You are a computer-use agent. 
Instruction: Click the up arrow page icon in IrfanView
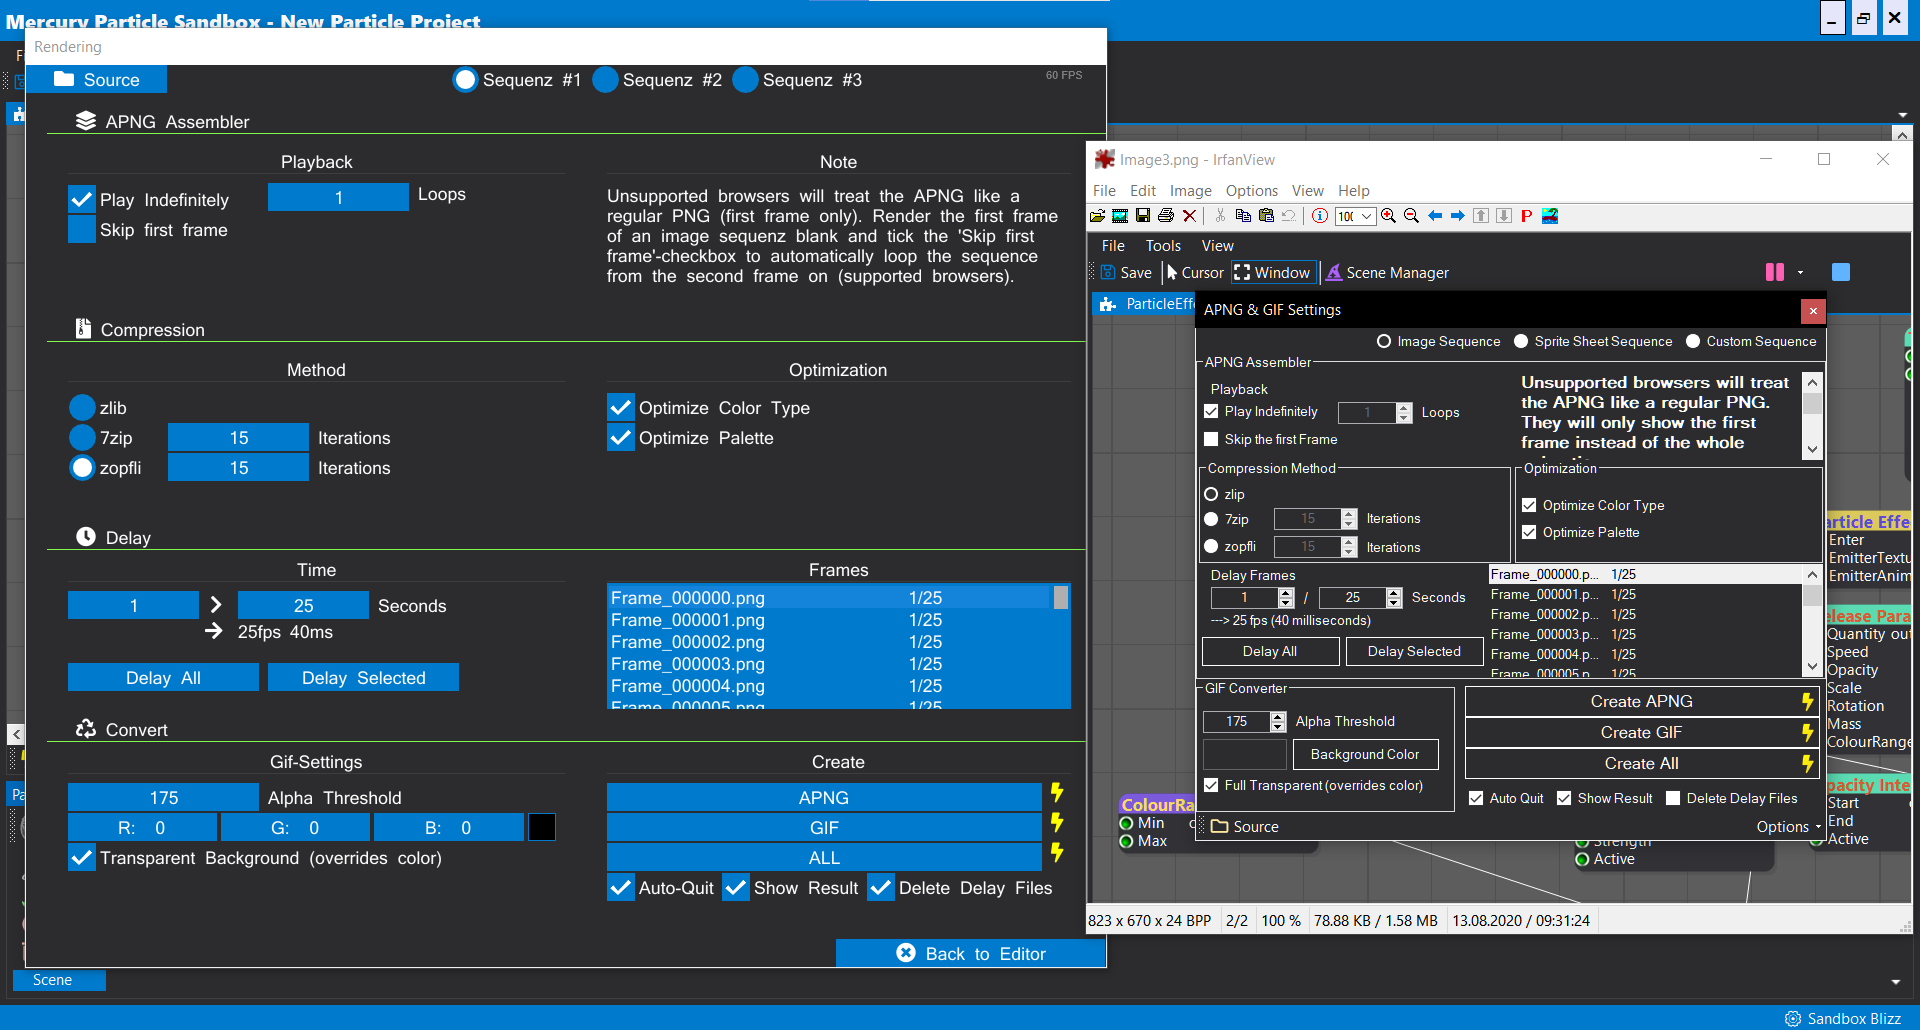(1481, 216)
